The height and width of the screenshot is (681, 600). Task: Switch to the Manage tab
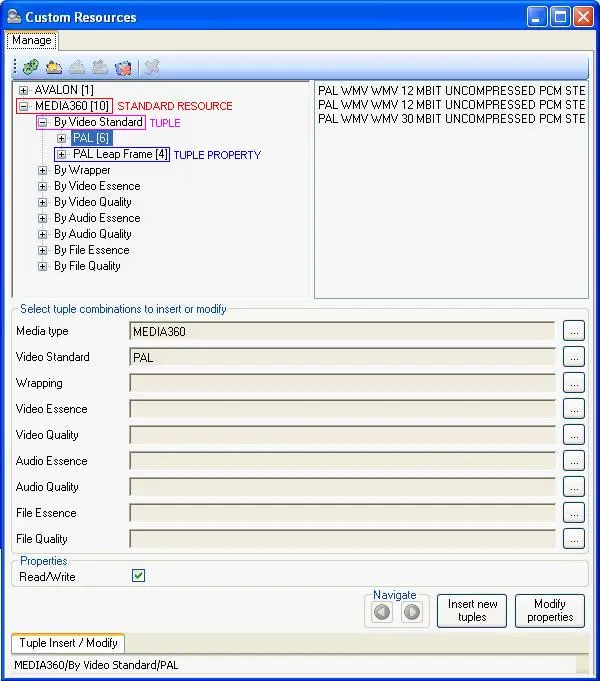[31, 41]
